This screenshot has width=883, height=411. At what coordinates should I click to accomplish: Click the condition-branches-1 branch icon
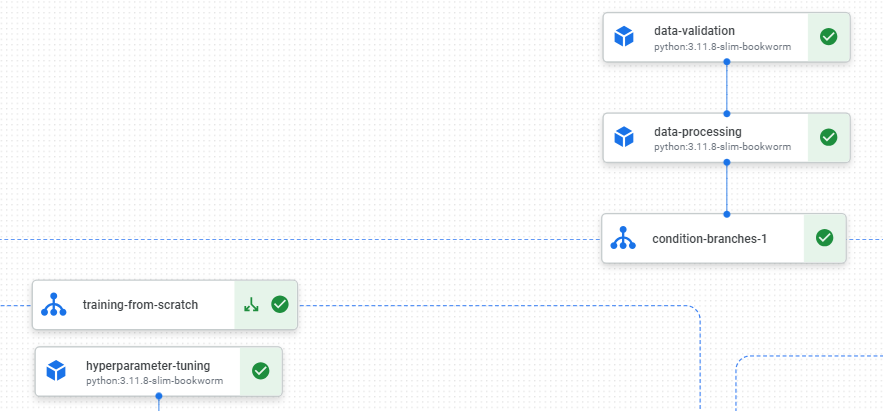pos(623,238)
